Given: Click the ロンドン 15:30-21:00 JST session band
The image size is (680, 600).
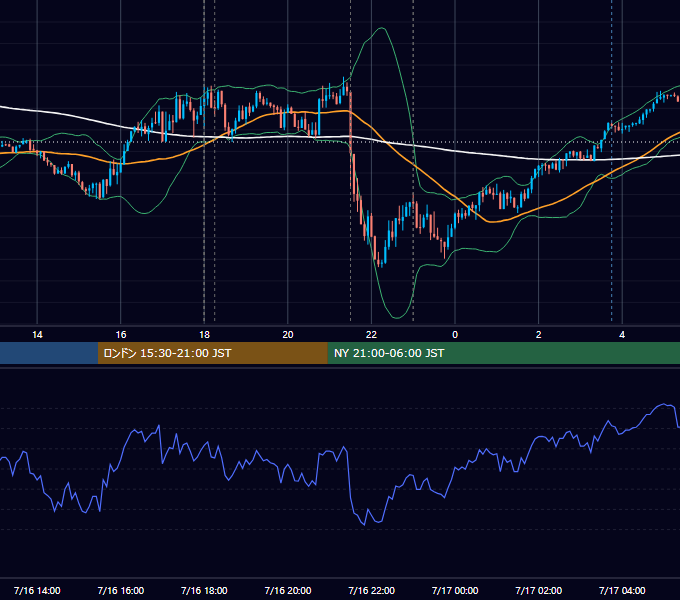Looking at the screenshot, I should [x=212, y=353].
